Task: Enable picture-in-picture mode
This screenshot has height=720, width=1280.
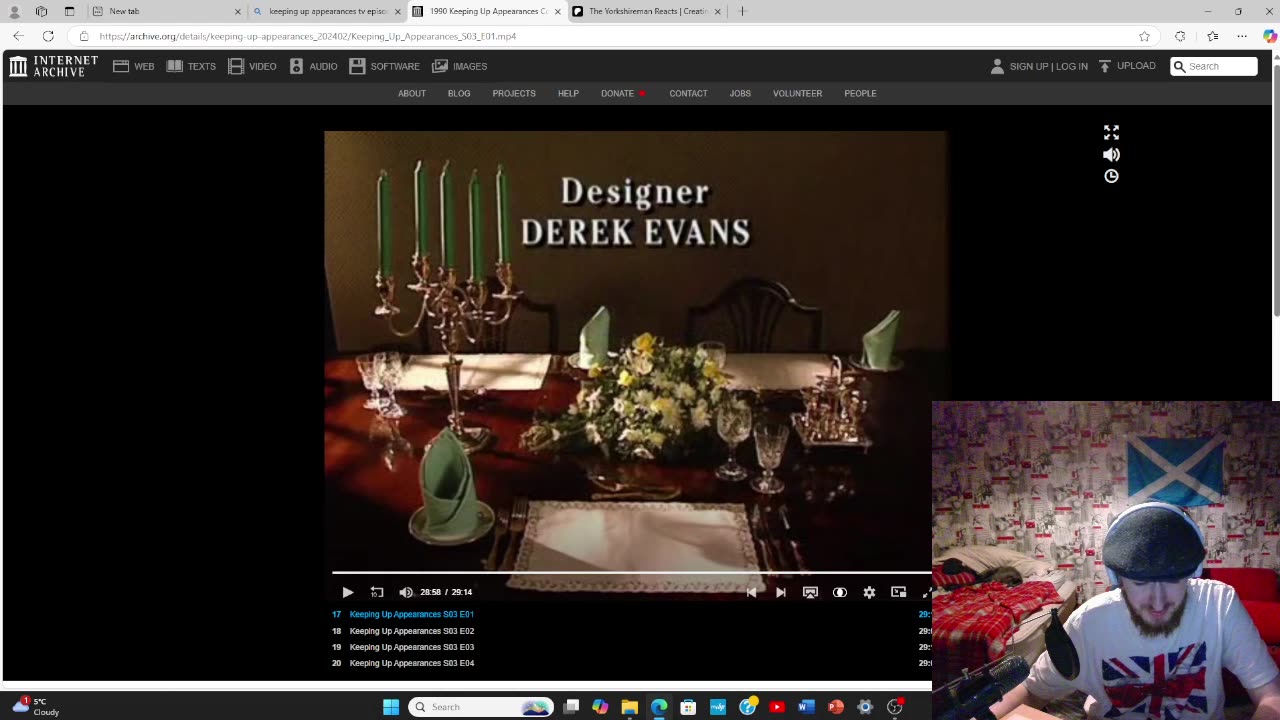Action: tap(898, 592)
